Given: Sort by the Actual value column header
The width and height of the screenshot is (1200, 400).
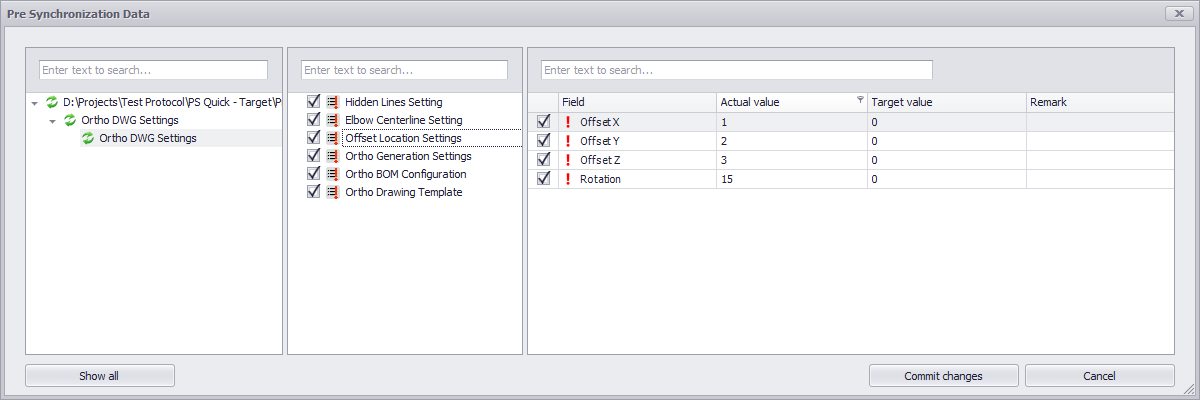Looking at the screenshot, I should [x=791, y=102].
